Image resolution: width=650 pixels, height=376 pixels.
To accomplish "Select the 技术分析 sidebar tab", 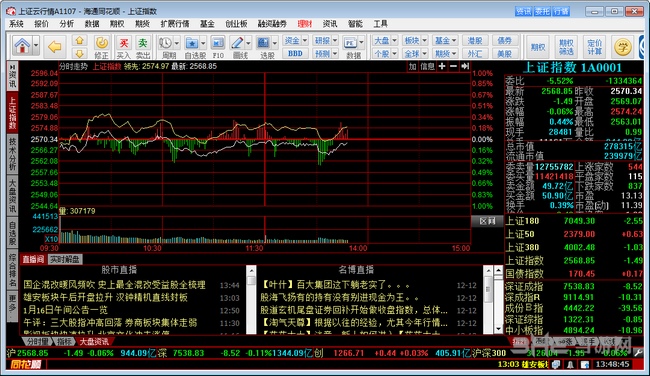I will tap(12, 154).
